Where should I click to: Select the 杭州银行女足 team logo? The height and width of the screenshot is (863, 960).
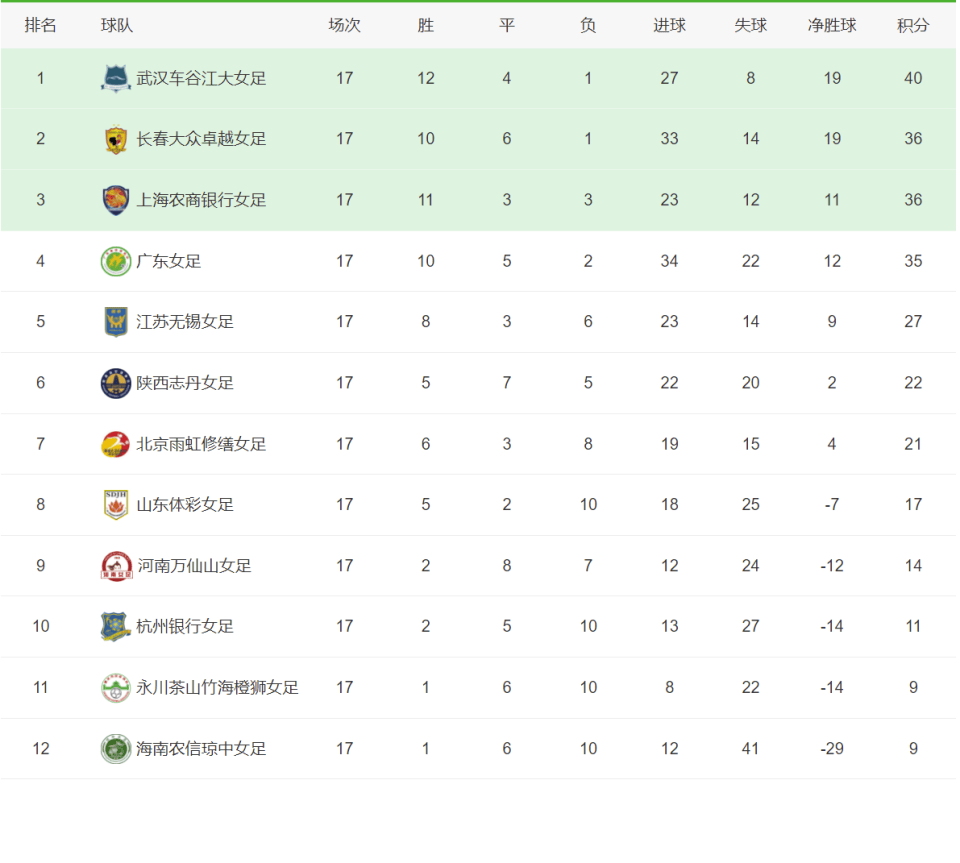(116, 627)
